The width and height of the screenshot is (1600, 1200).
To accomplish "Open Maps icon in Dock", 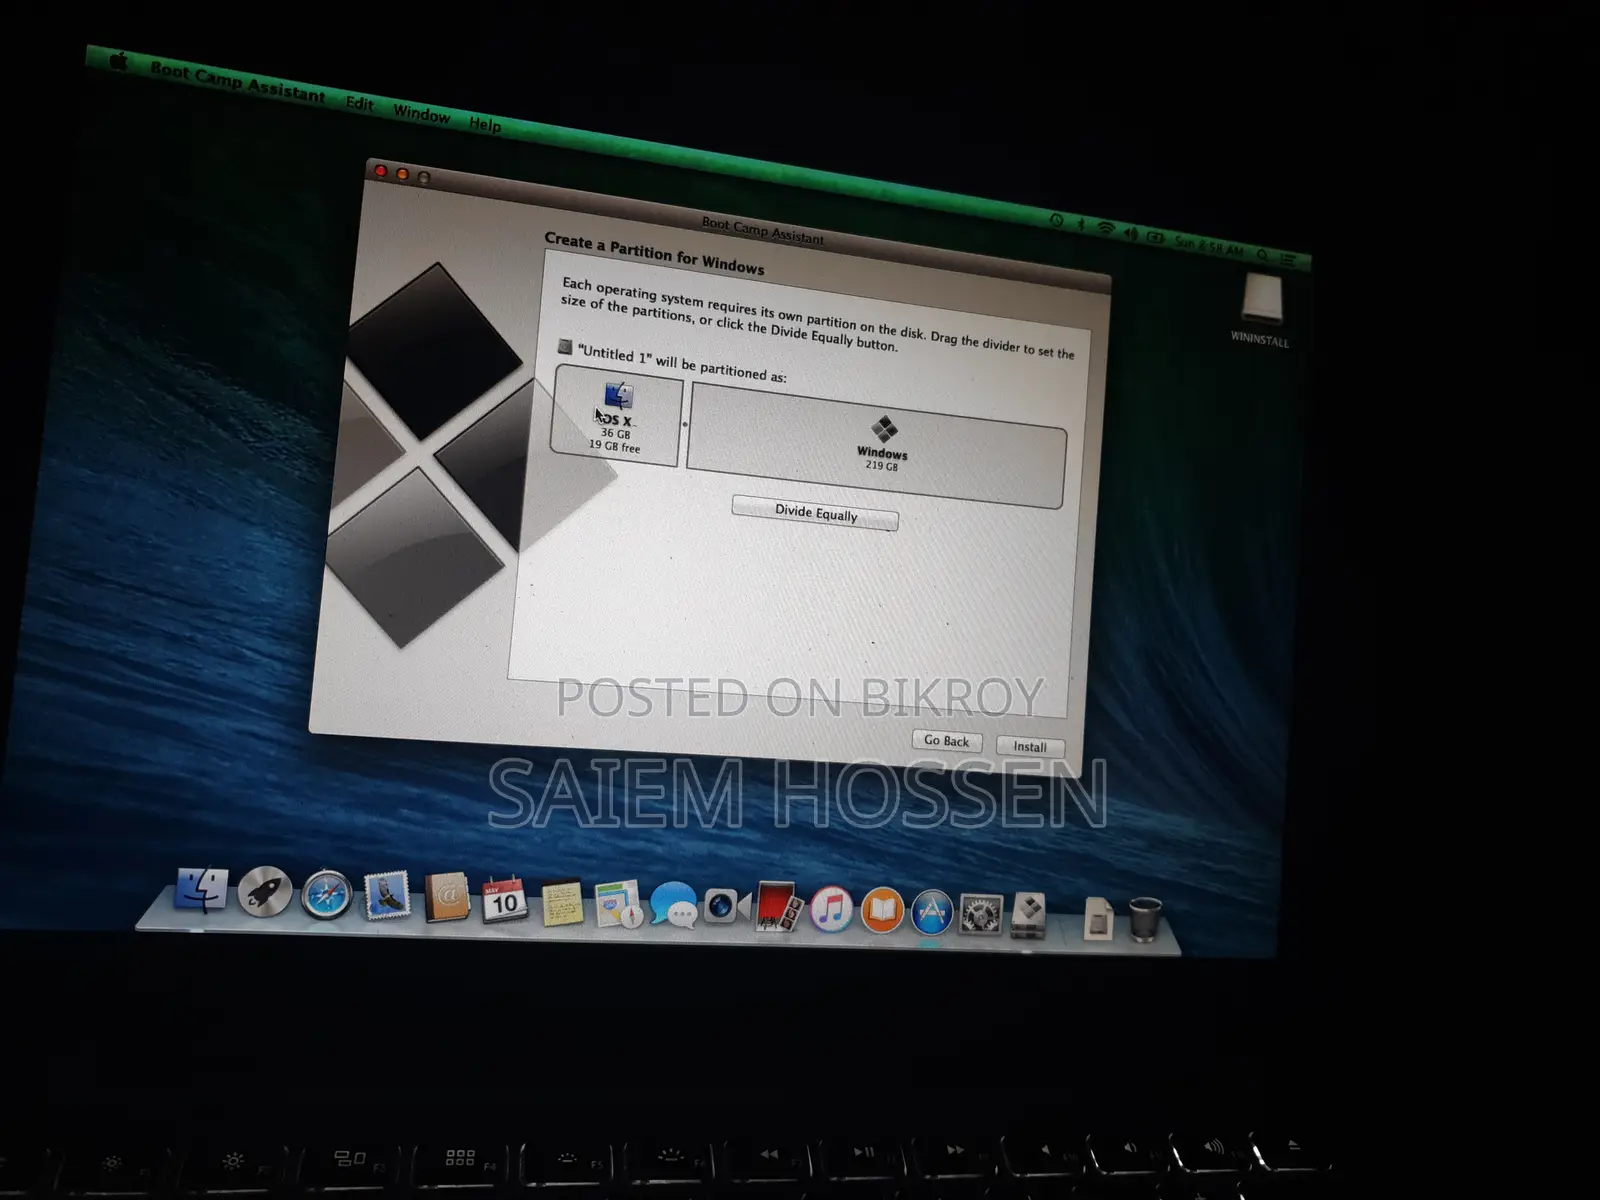I will (x=618, y=905).
